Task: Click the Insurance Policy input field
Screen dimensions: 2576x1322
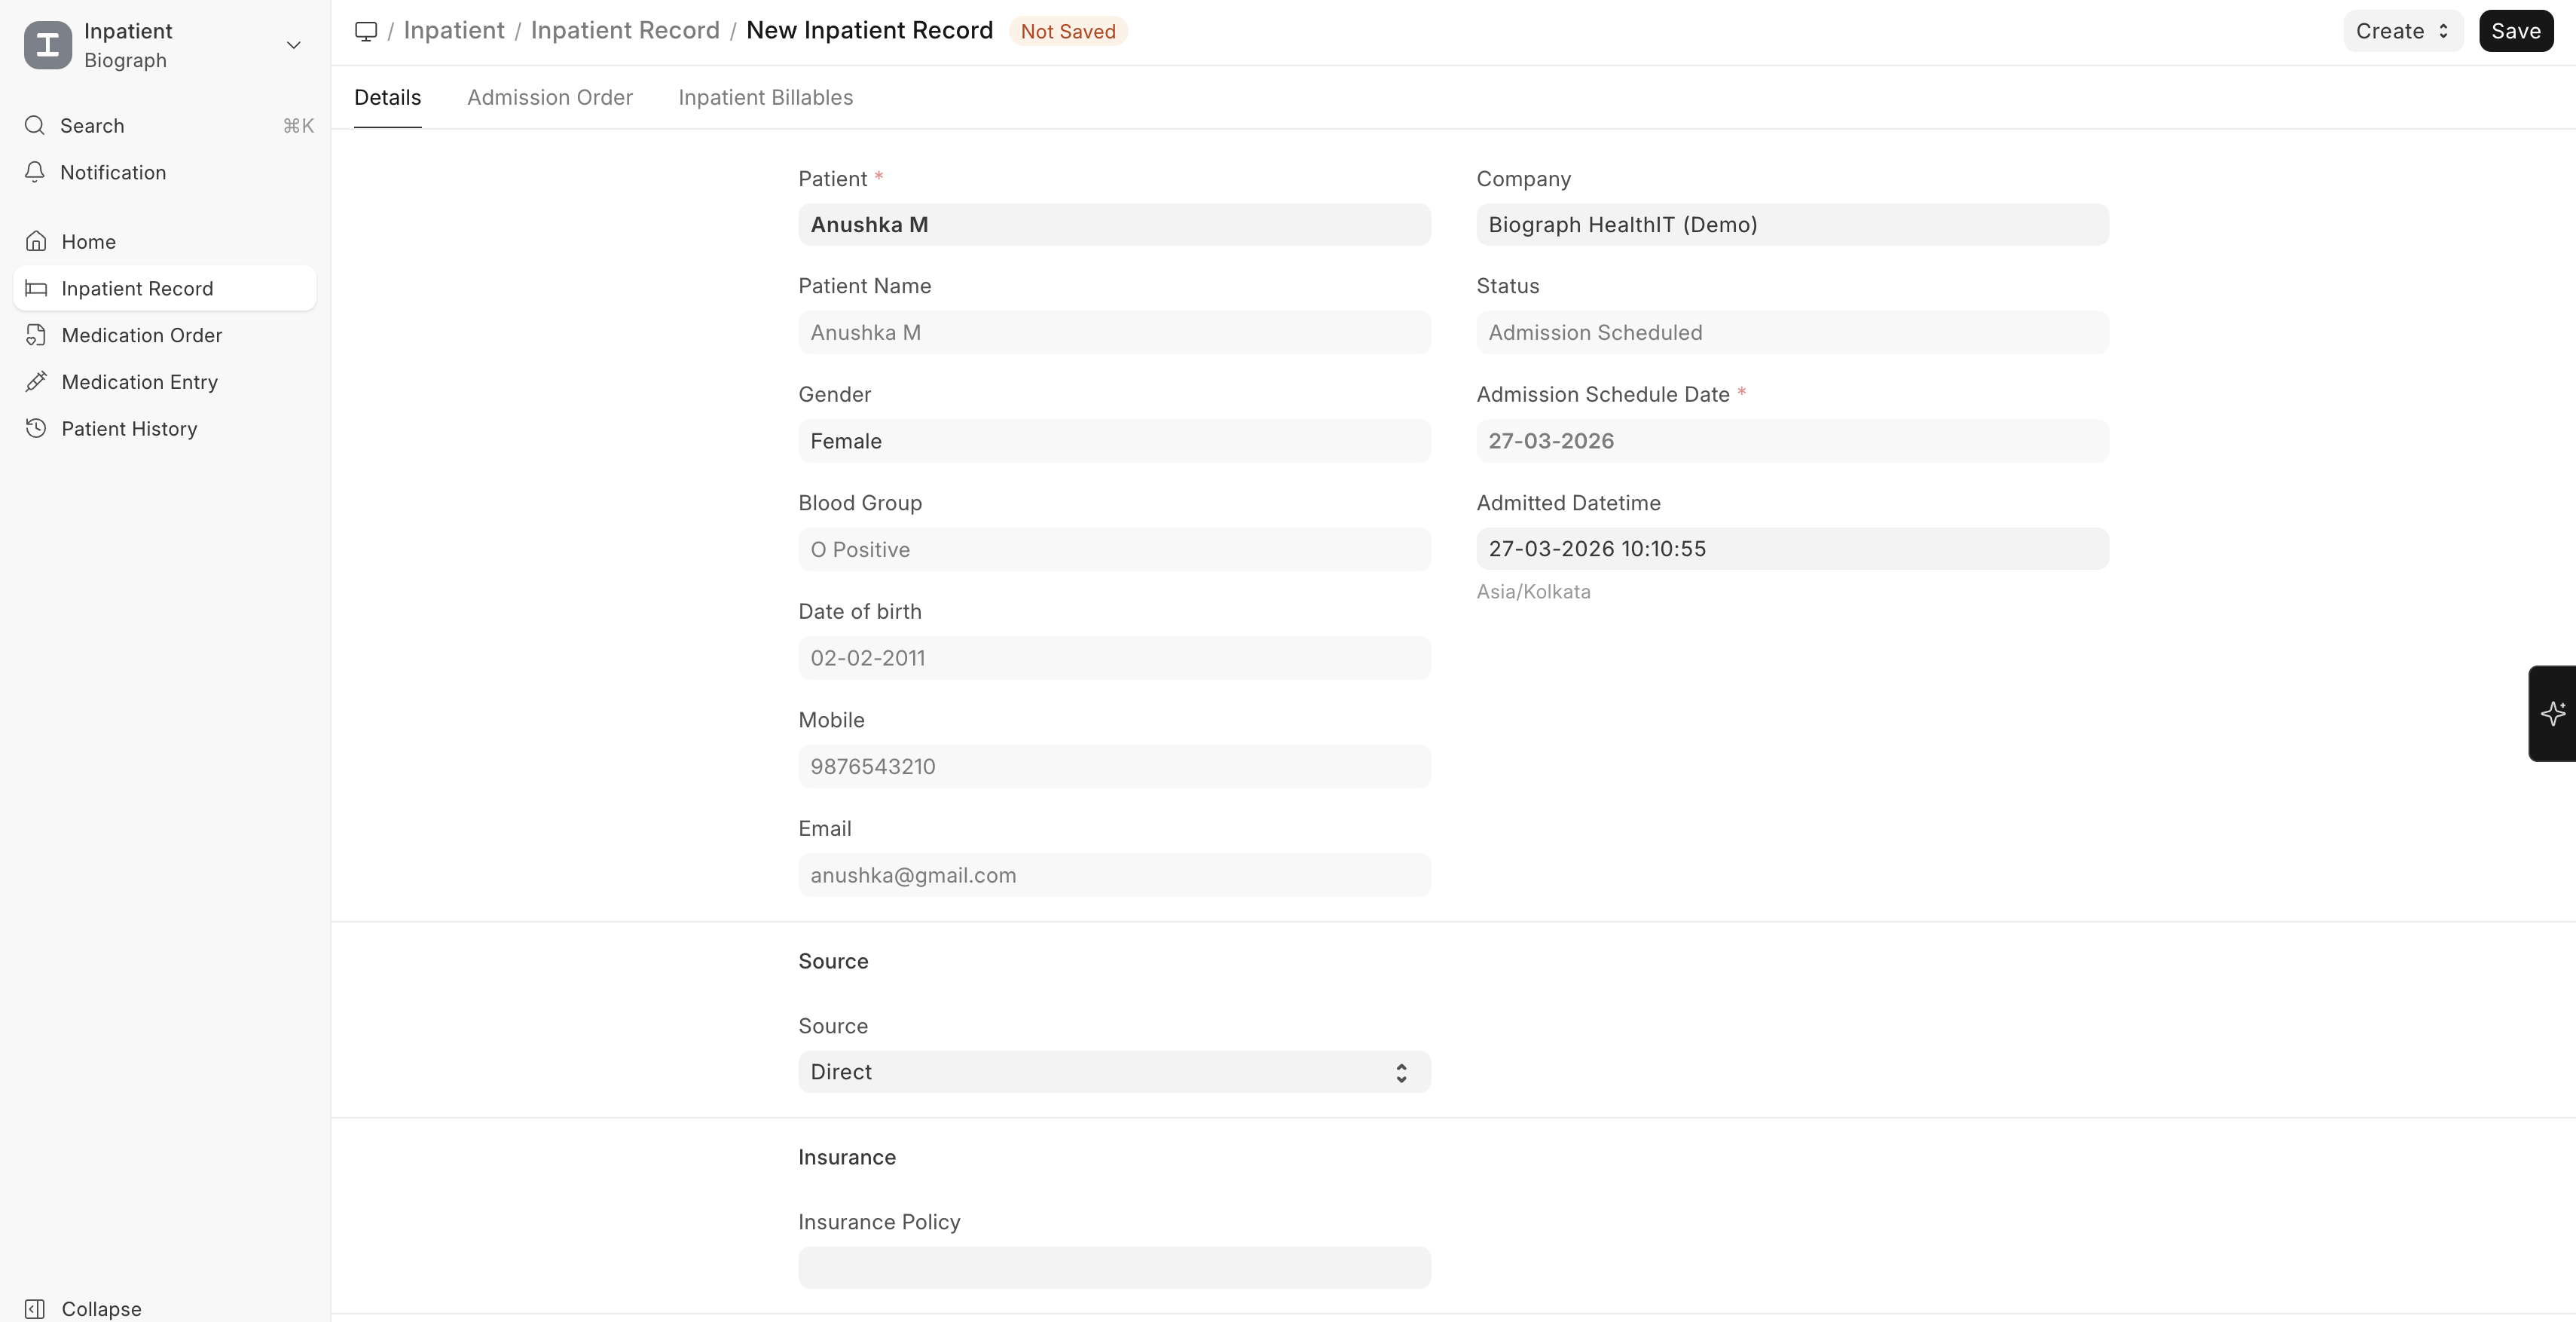Action: tap(1113, 1268)
